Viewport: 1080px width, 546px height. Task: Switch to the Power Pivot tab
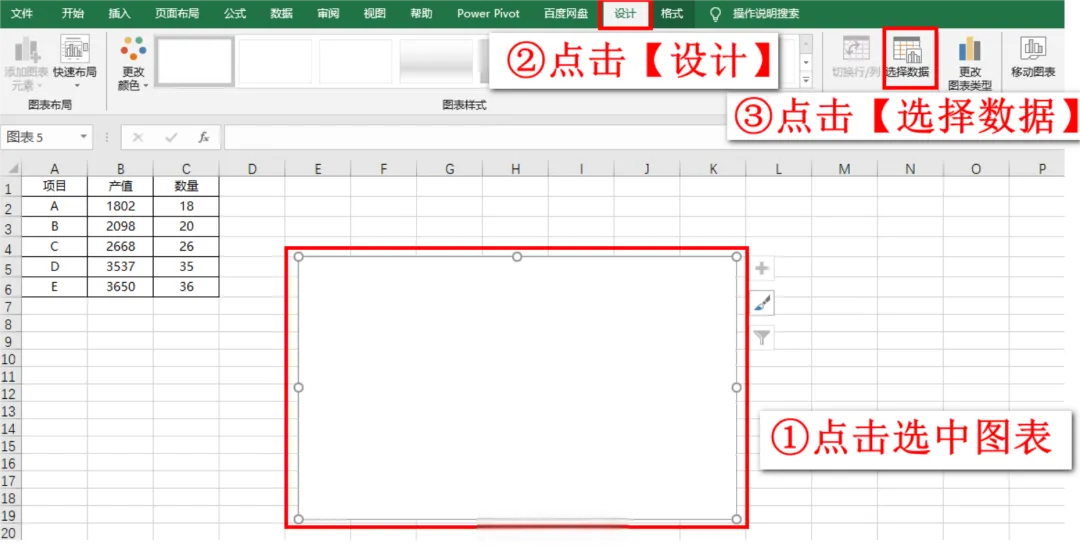(x=488, y=14)
